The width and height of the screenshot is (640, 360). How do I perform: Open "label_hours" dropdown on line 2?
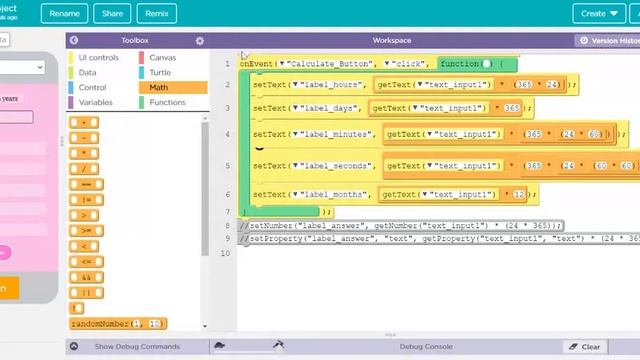[296, 84]
